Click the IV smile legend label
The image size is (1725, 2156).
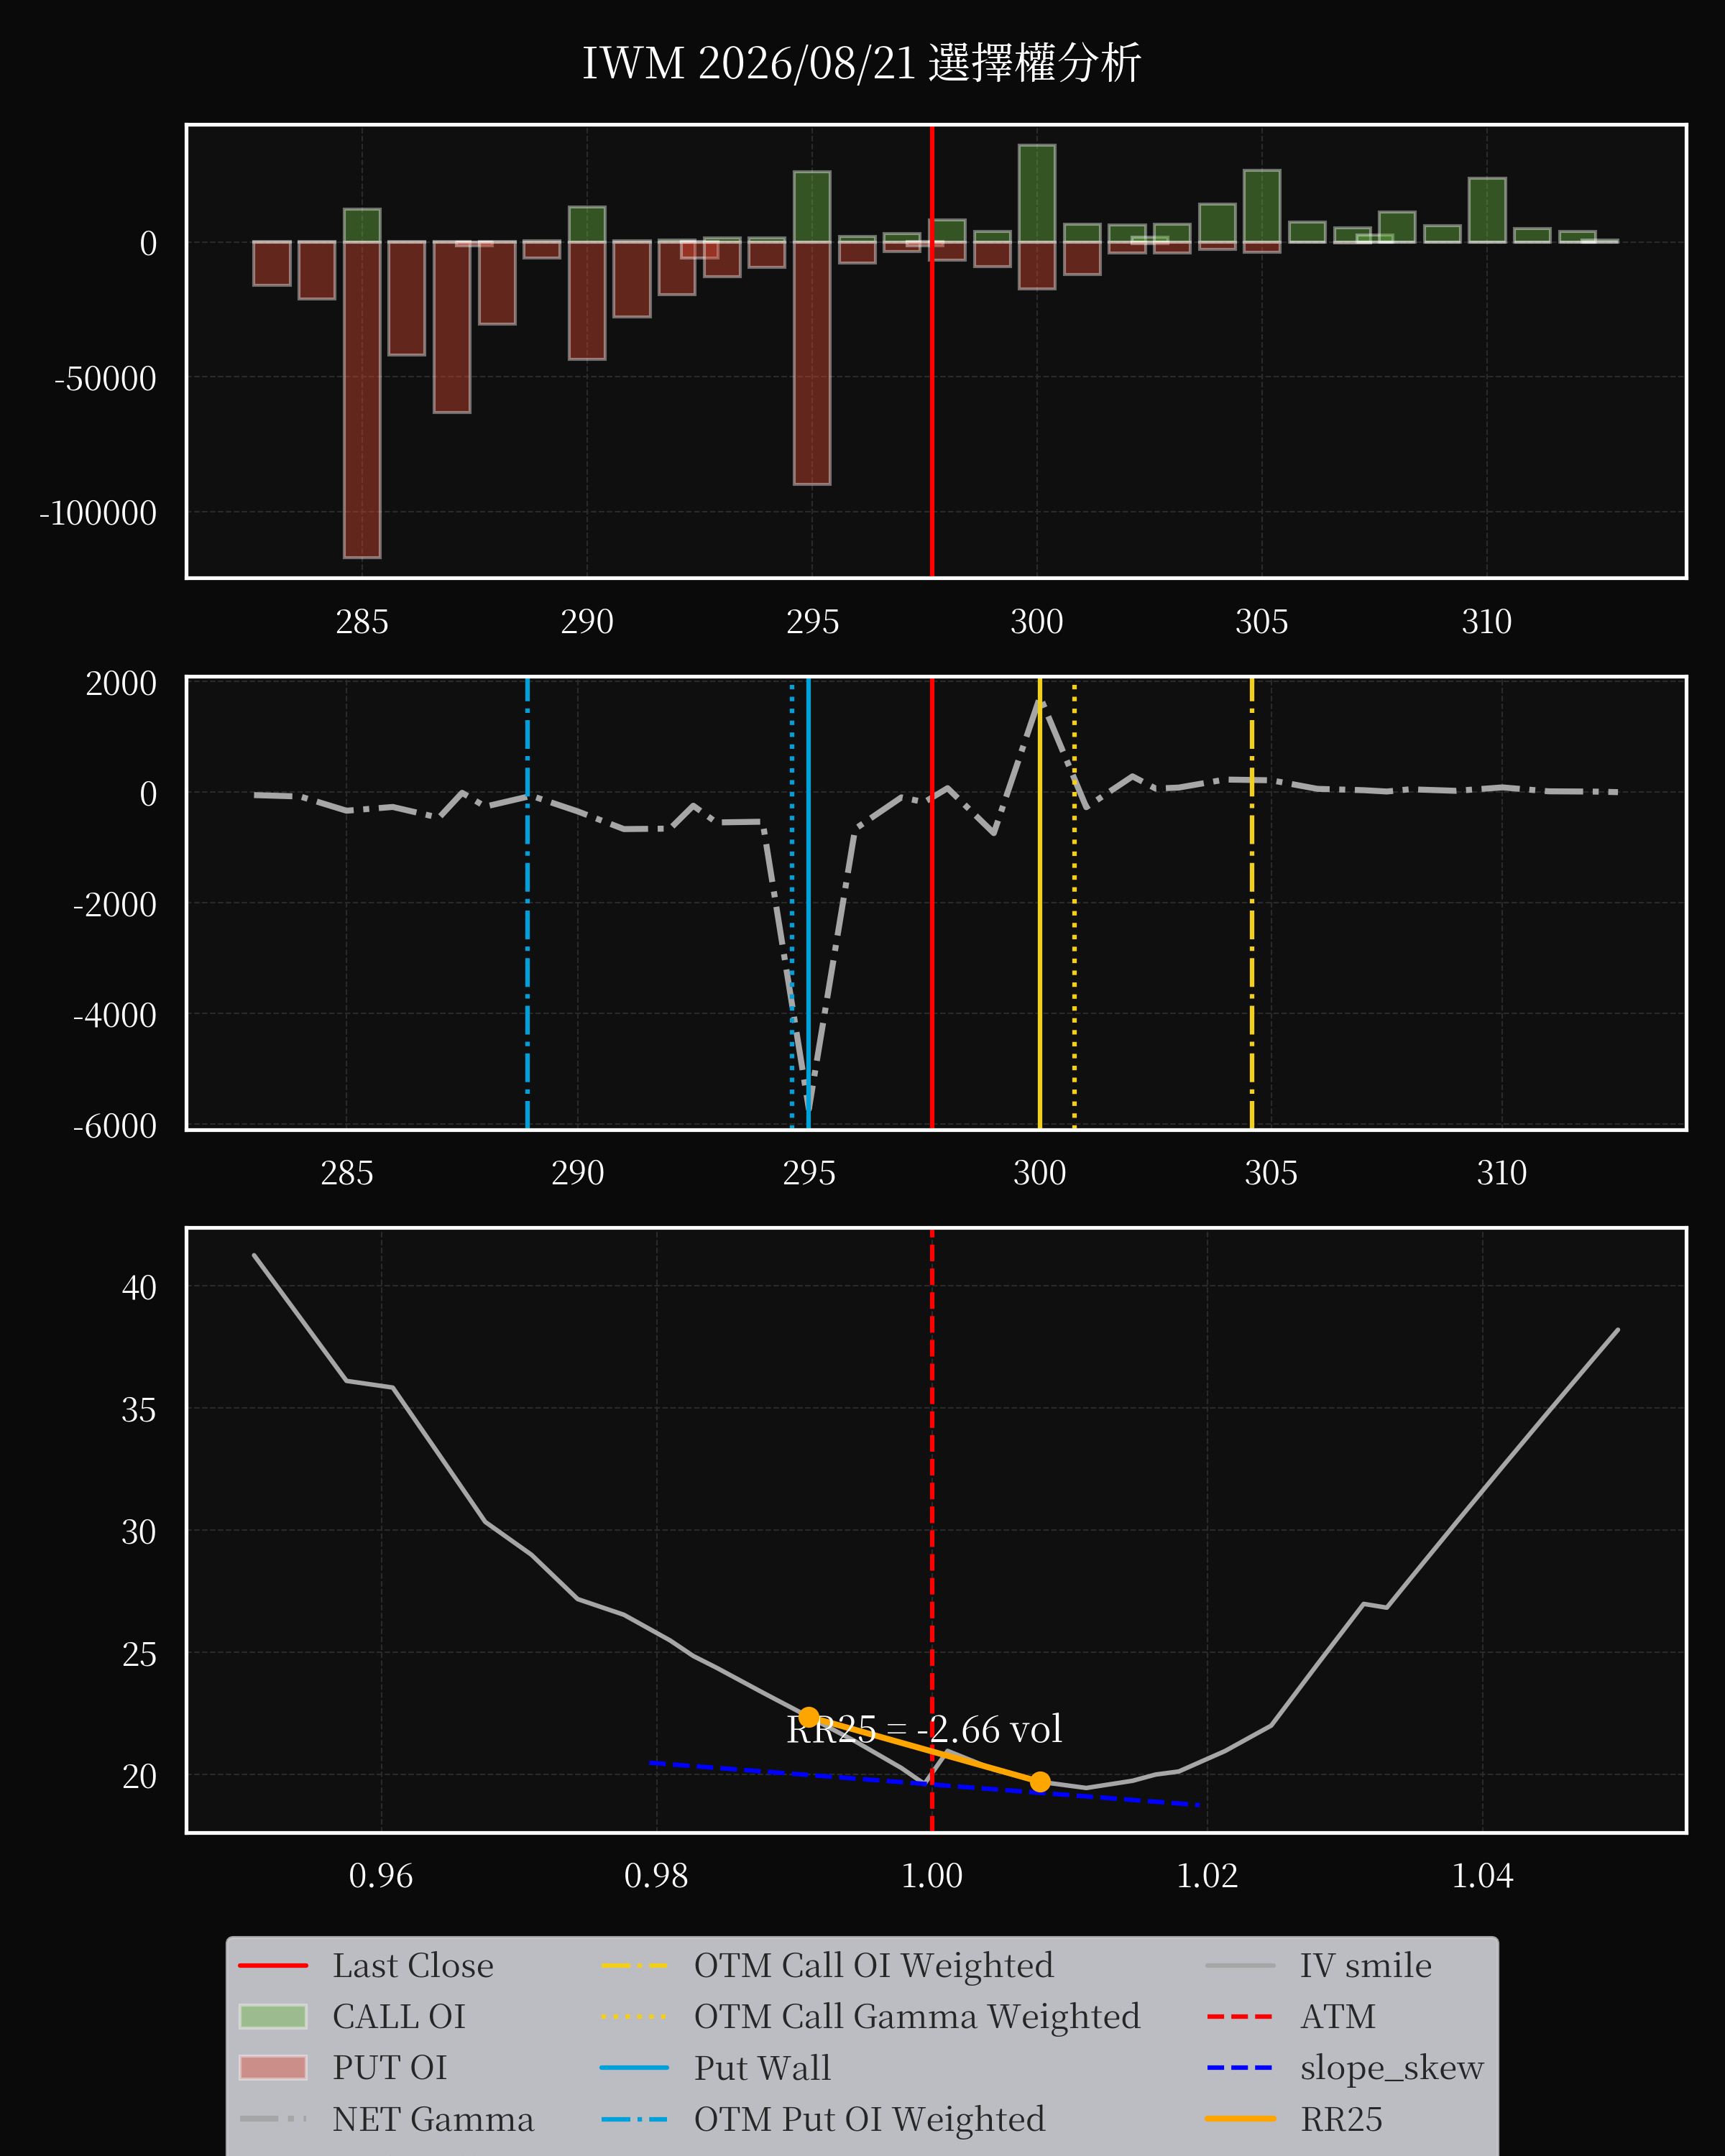pos(1365,1966)
